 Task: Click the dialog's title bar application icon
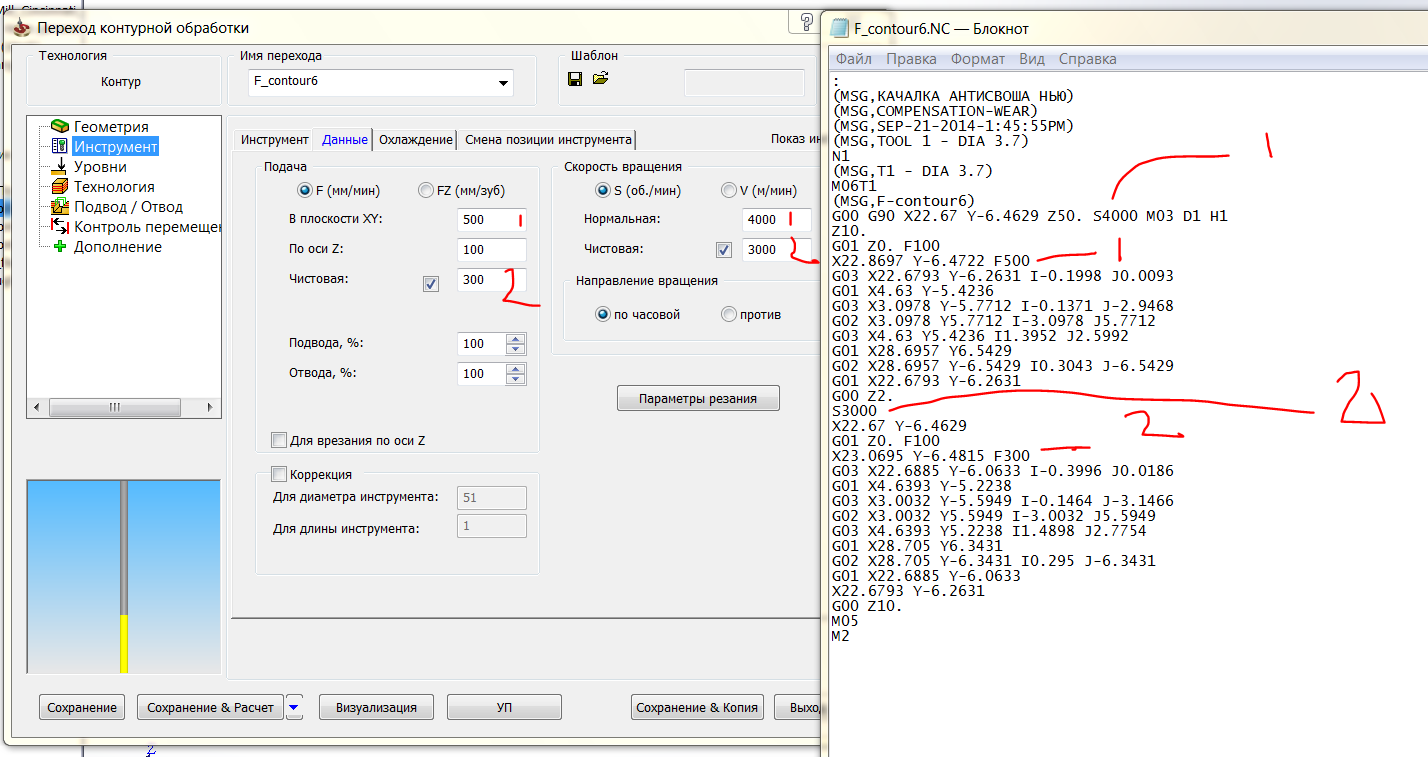point(21,28)
